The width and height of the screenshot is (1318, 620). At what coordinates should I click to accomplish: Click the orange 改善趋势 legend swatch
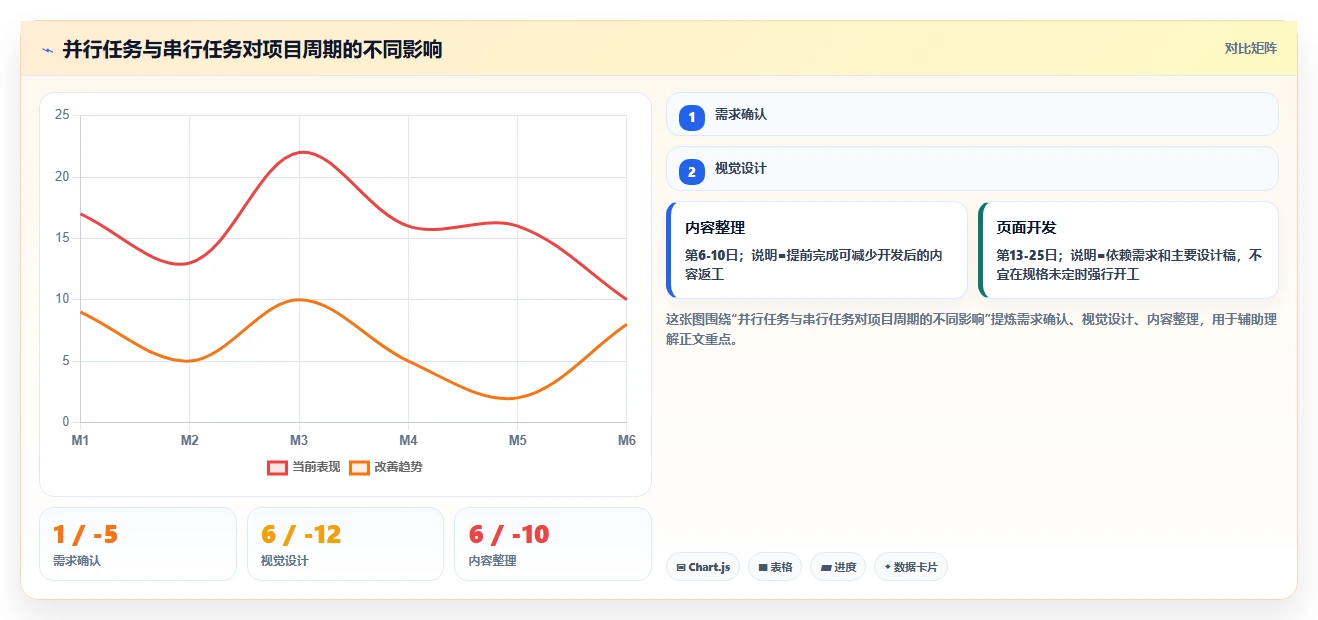click(x=359, y=467)
